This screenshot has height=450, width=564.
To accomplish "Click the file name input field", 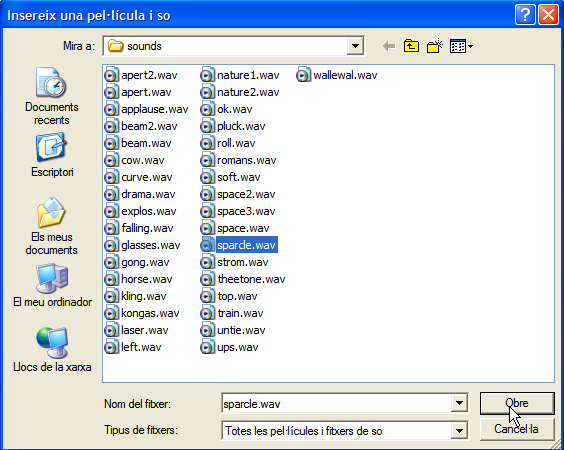I will pyautogui.click(x=337, y=403).
